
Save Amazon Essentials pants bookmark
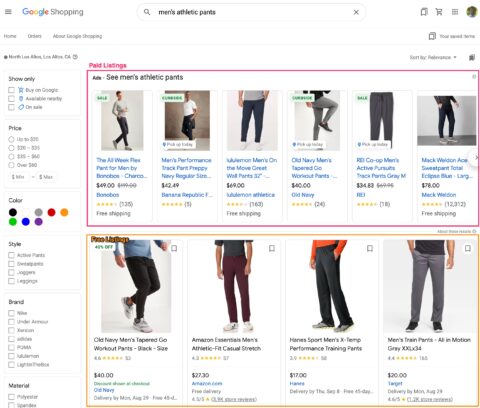pos(272,248)
